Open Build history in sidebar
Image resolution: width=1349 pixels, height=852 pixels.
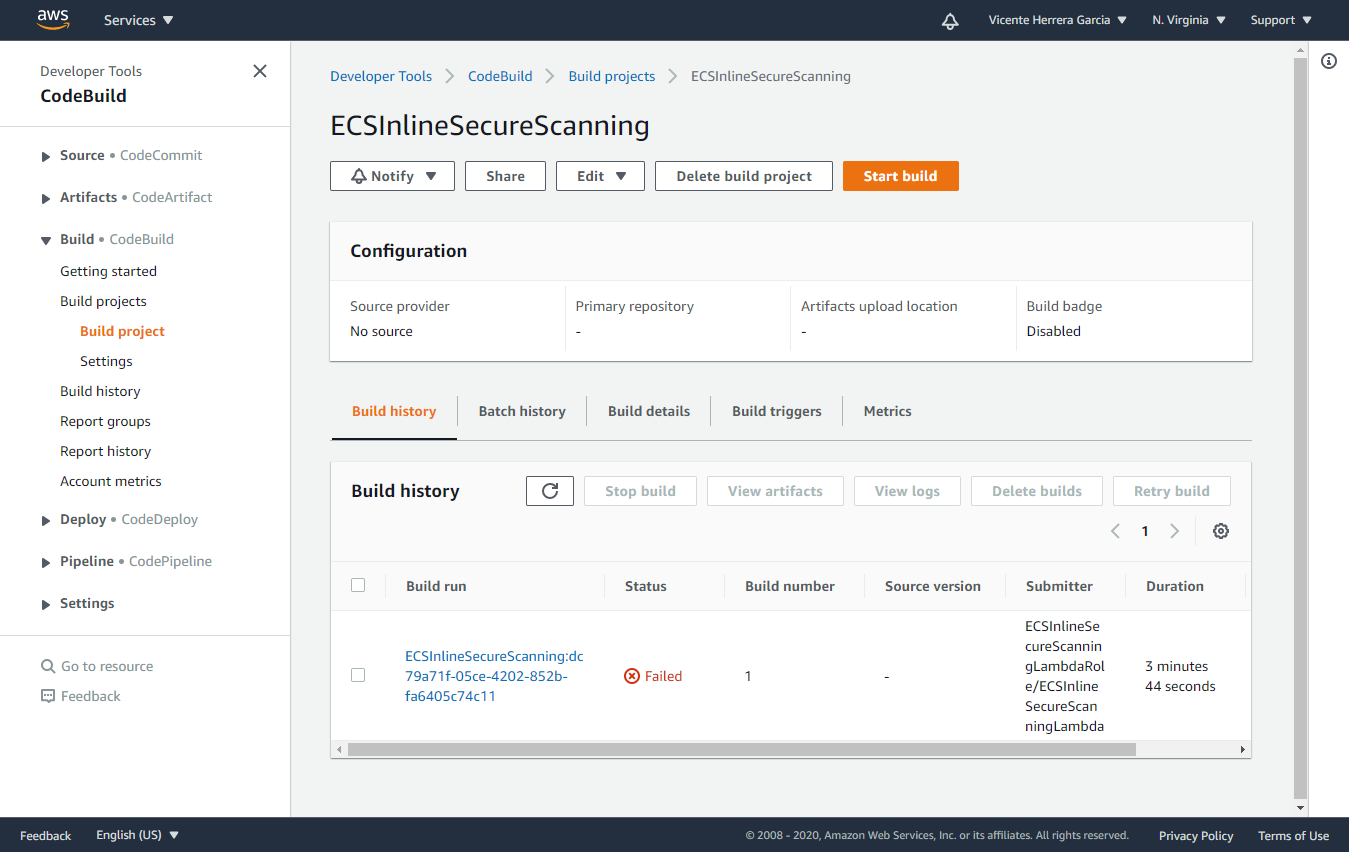click(100, 391)
